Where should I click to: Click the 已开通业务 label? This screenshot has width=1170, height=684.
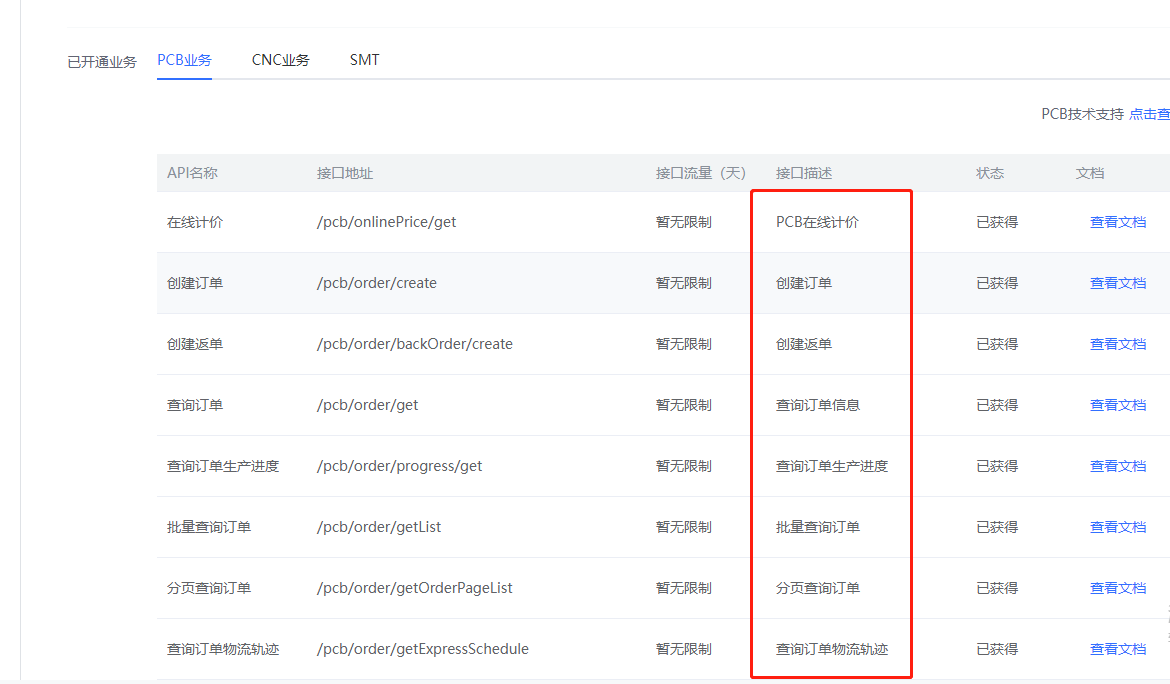tap(102, 62)
